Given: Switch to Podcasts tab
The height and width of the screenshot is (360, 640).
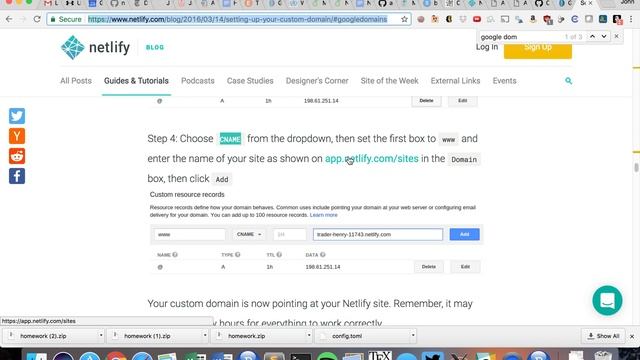Looking at the screenshot, I should click(198, 81).
